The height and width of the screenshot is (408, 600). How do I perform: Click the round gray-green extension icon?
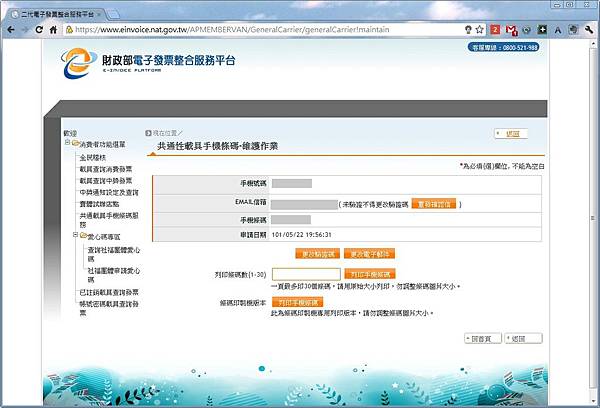pos(527,30)
